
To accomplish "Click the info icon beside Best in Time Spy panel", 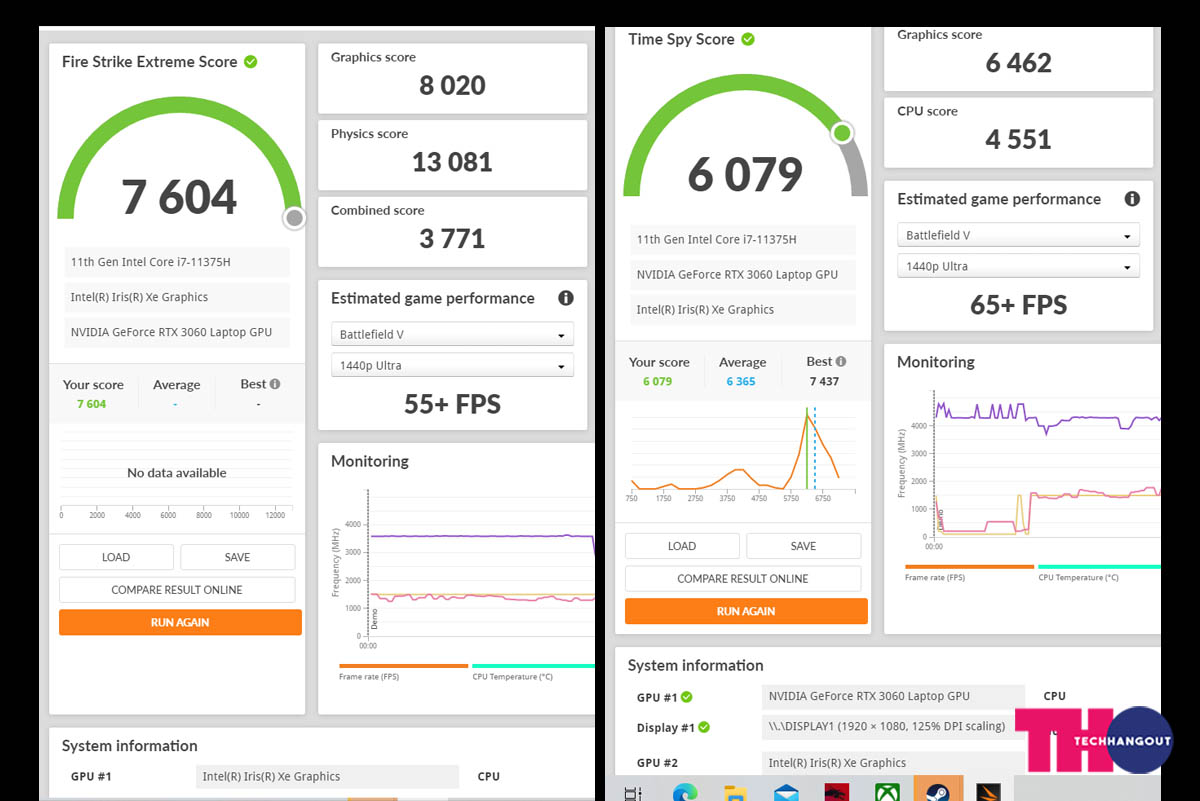I will (841, 362).
